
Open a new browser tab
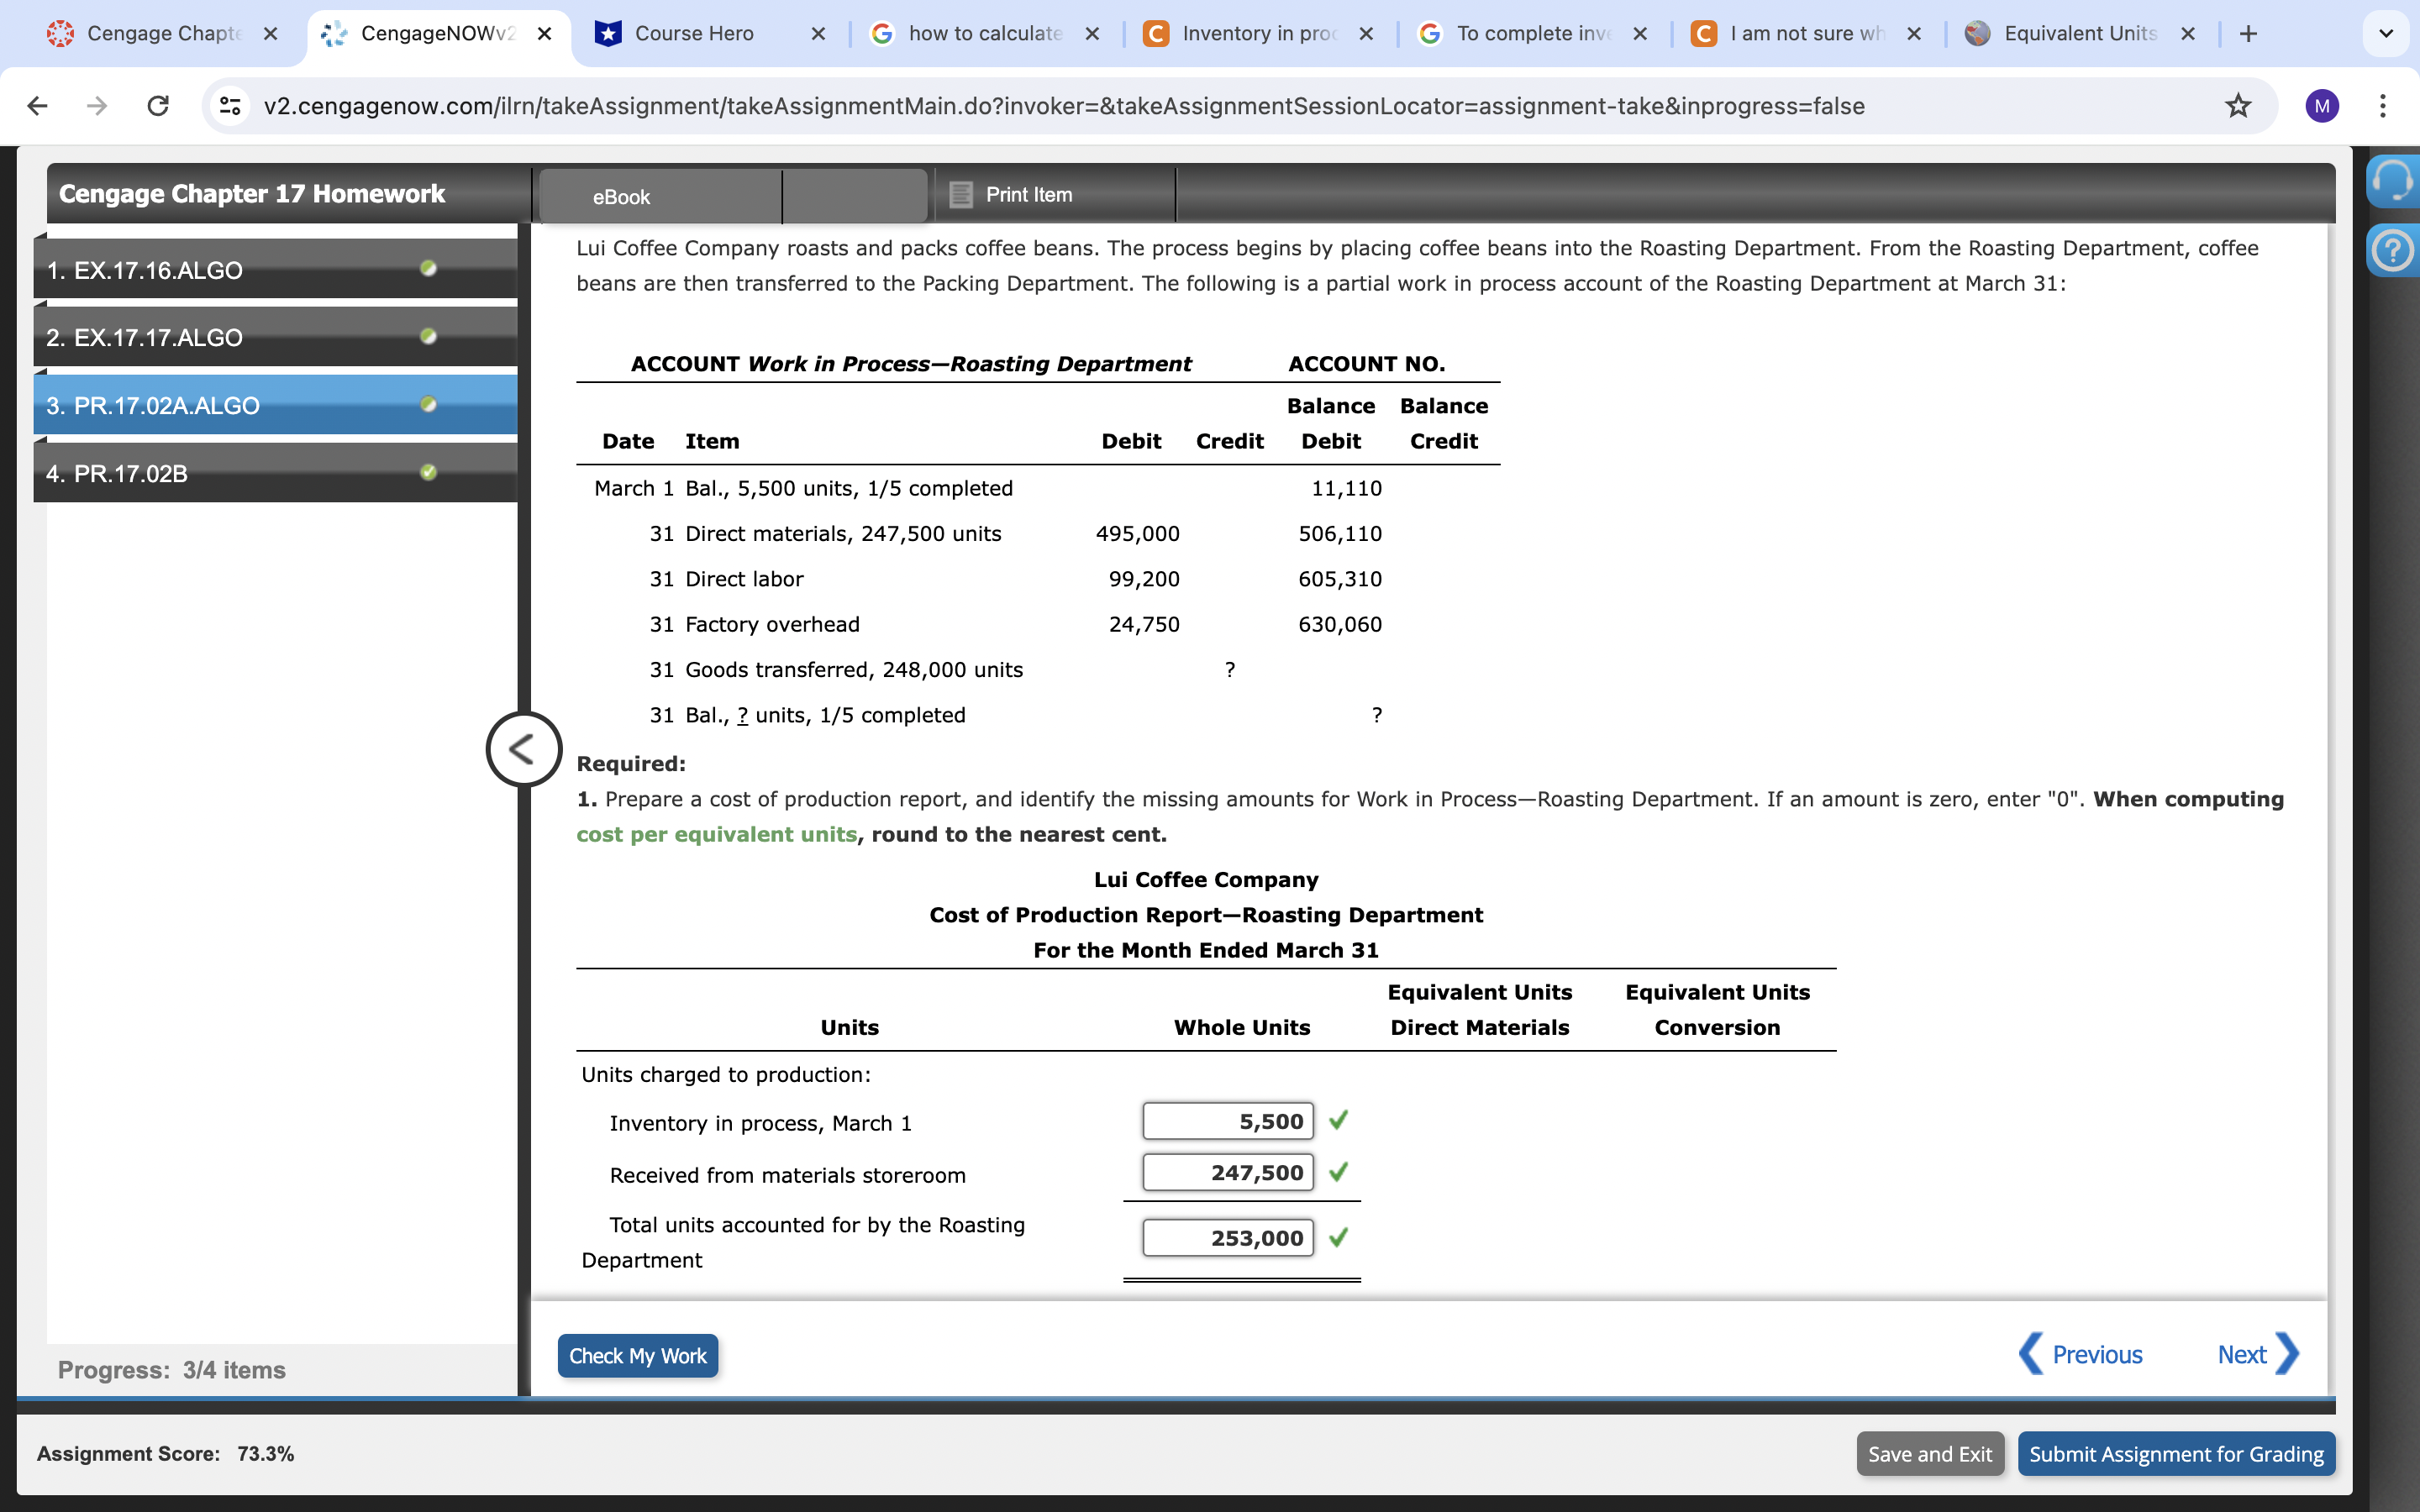pyautogui.click(x=2248, y=34)
